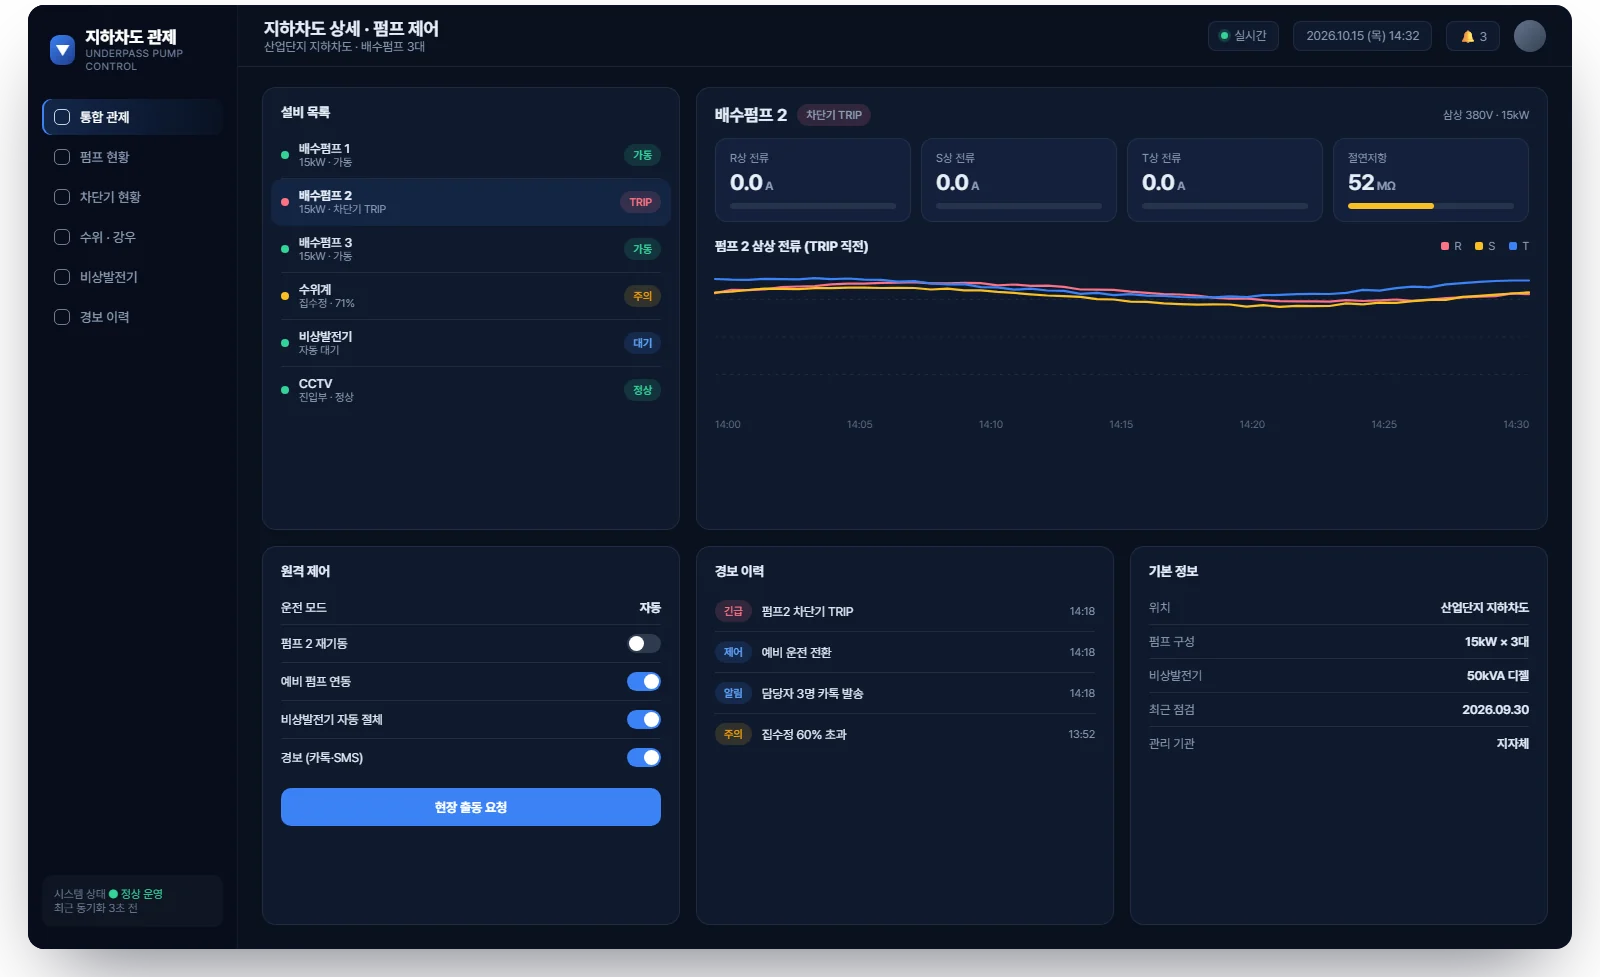Click the date and time 2026.10.15 14:32
Screen dimensions: 1600x977
point(1362,36)
